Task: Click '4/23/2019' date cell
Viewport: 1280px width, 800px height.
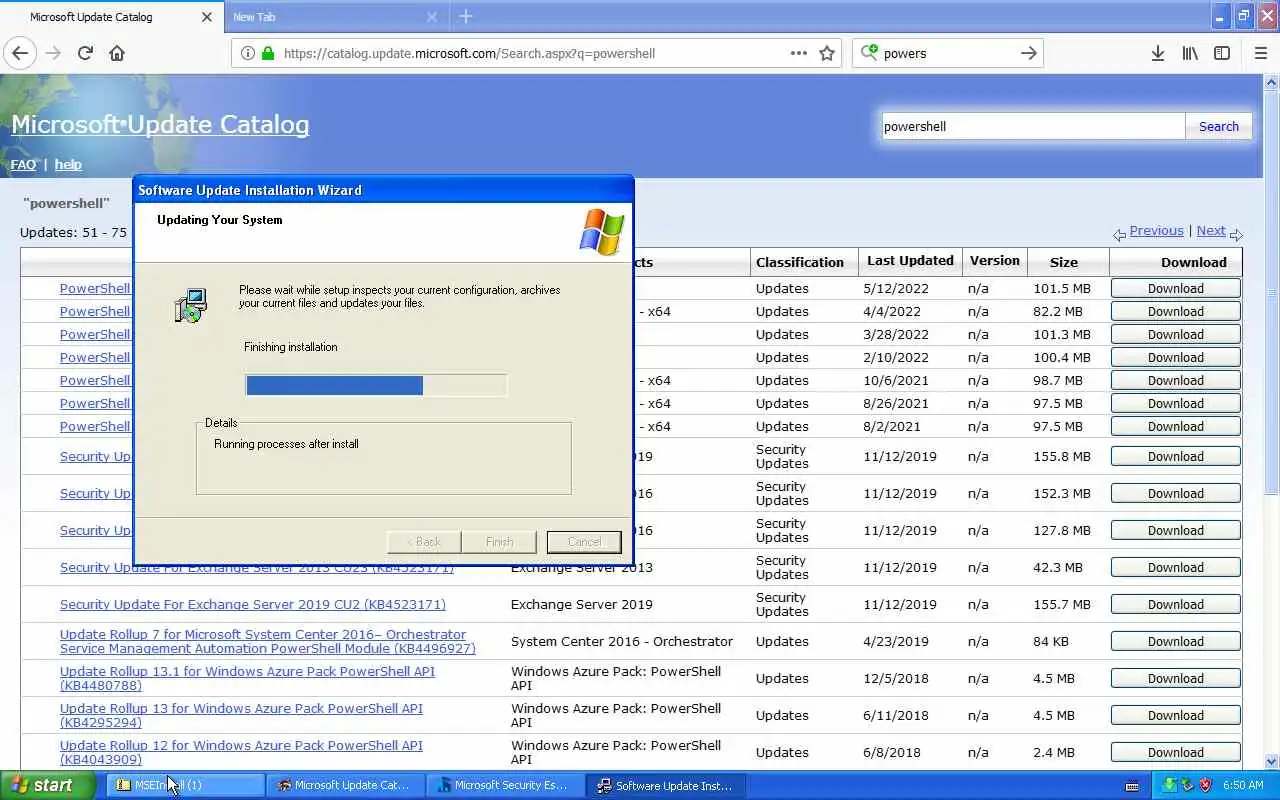Action: [901, 641]
